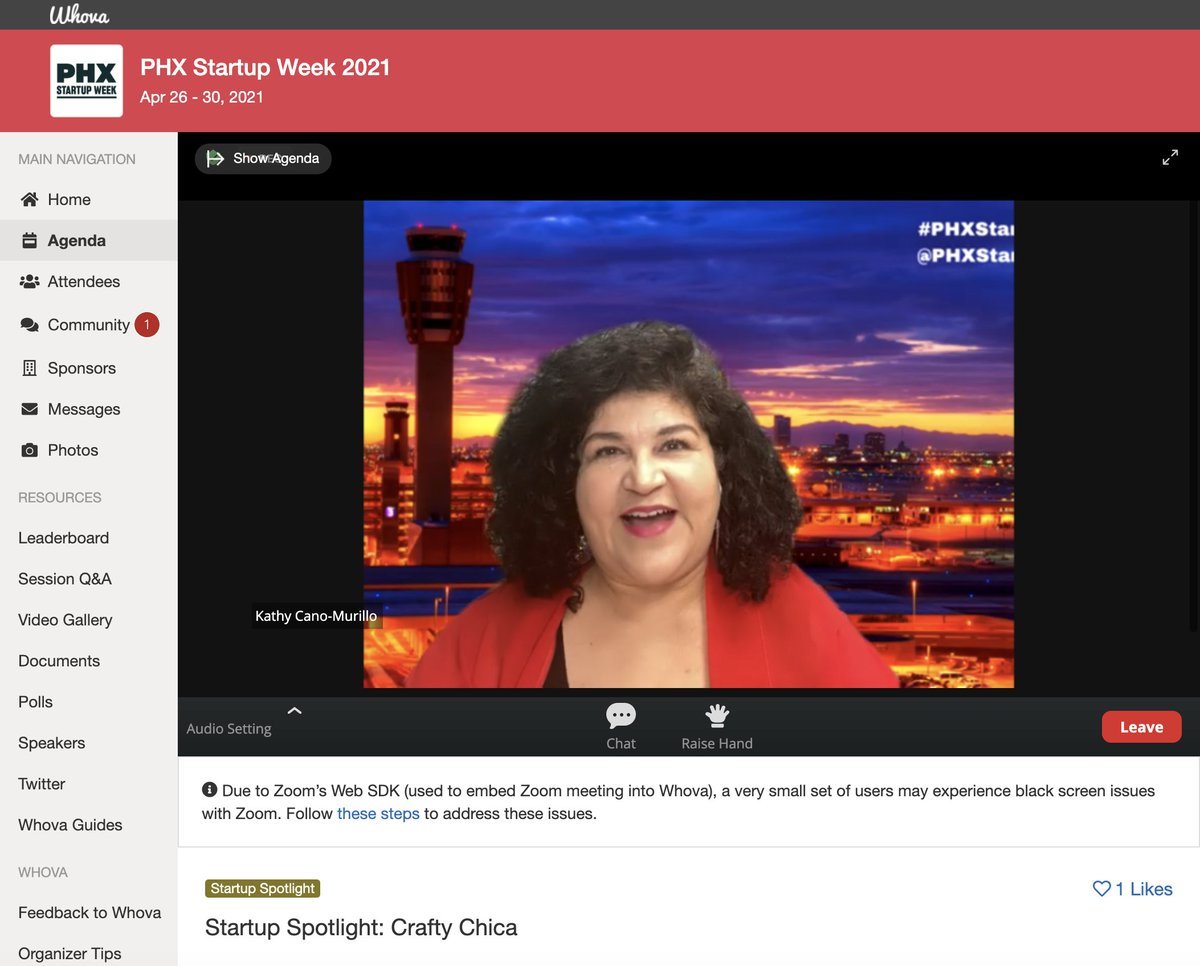The image size is (1200, 966).
Task: Click Audio Setting label
Action: click(229, 728)
